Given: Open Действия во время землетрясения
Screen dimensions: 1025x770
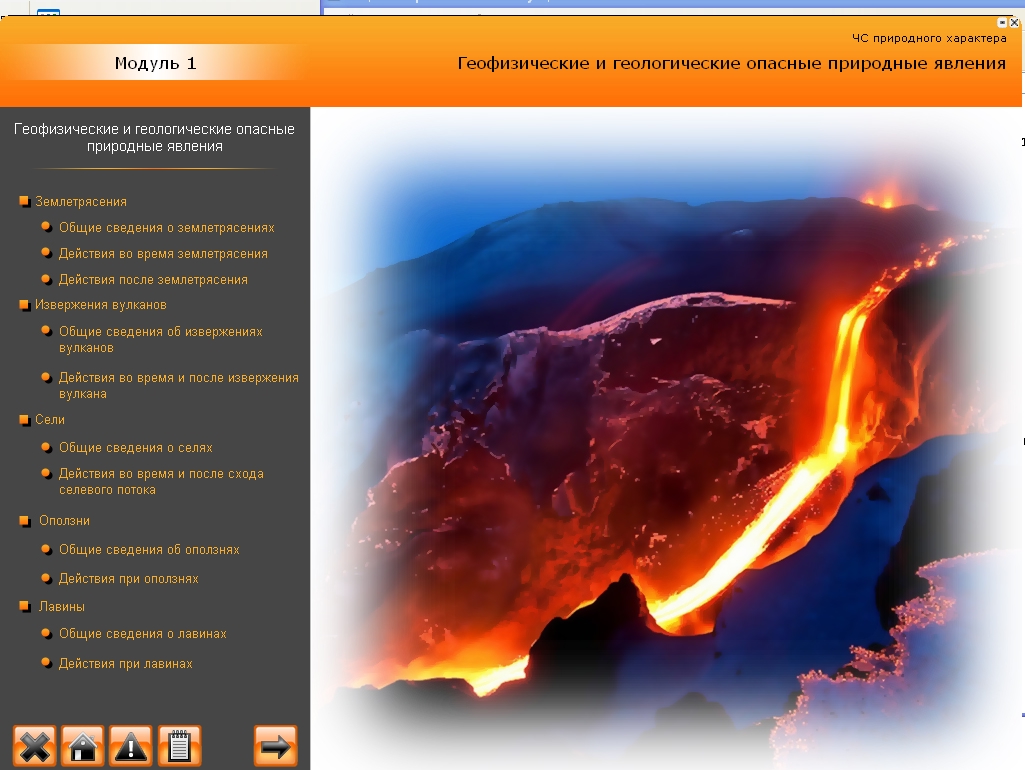Looking at the screenshot, I should 163,254.
